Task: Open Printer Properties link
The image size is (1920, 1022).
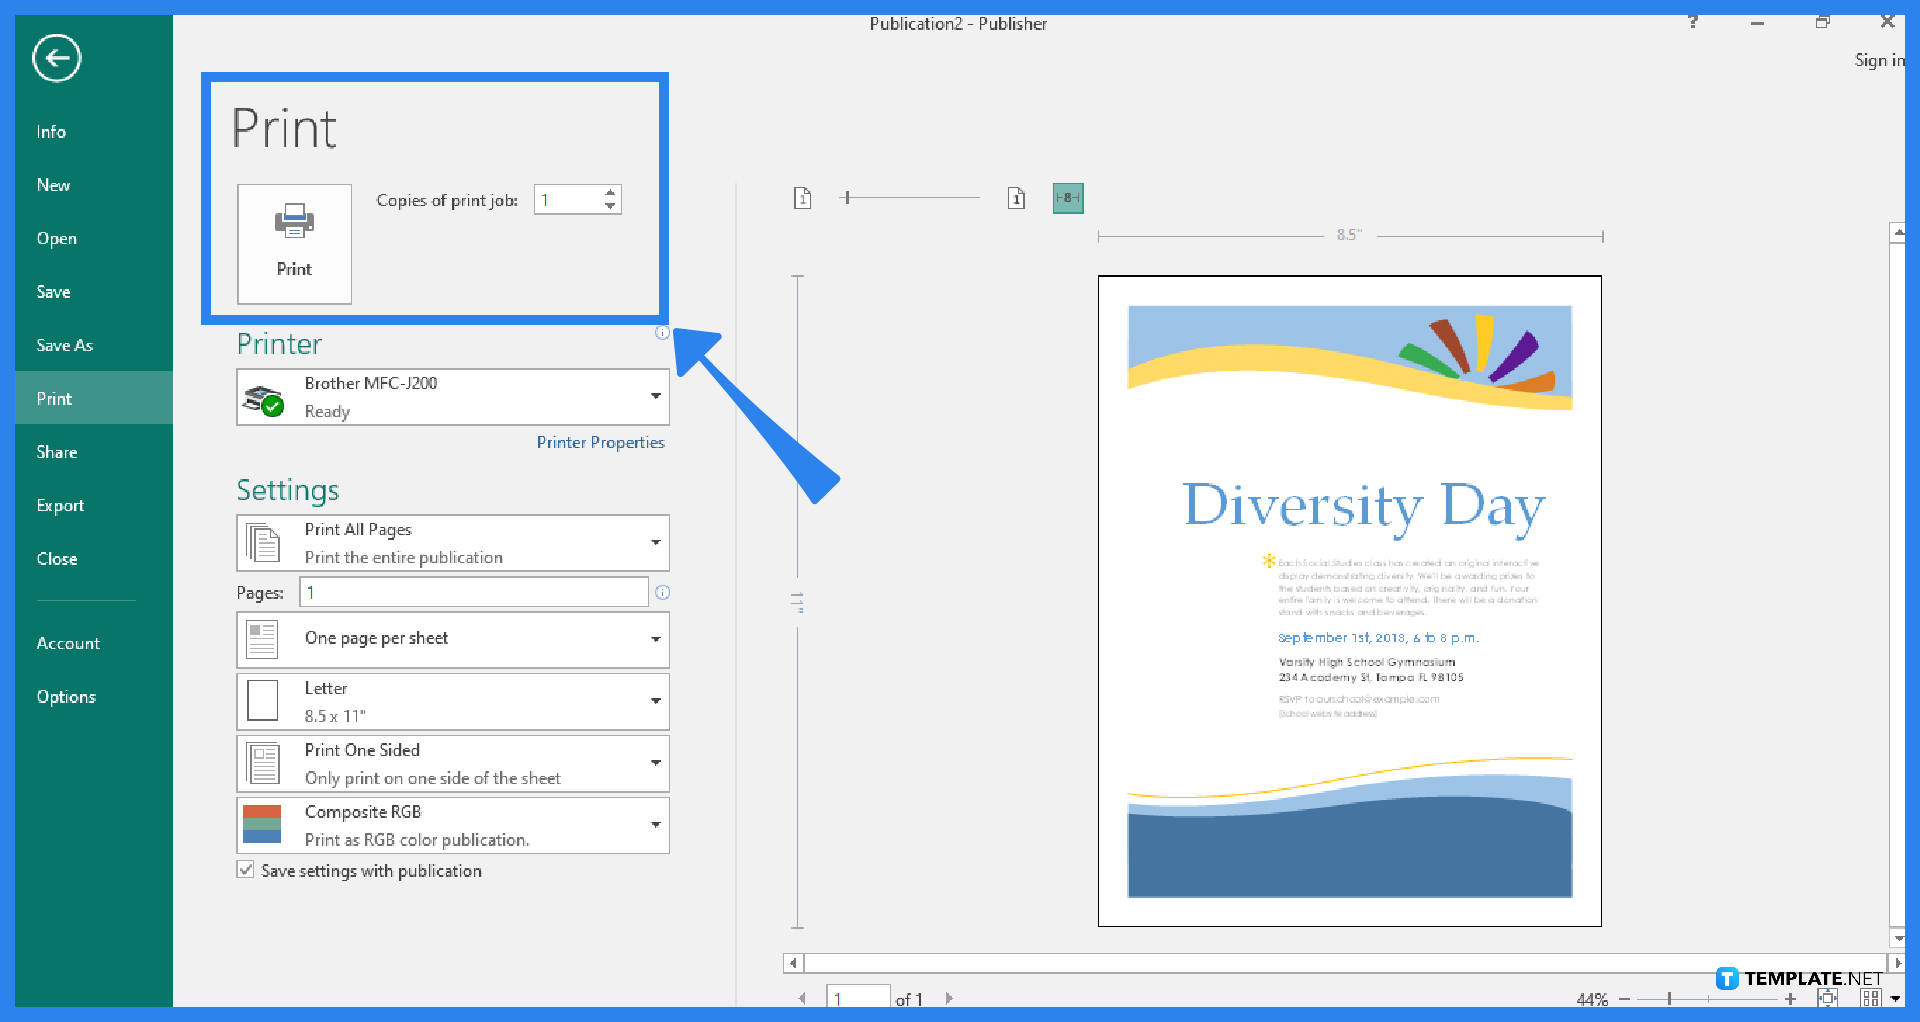Action: 600,441
